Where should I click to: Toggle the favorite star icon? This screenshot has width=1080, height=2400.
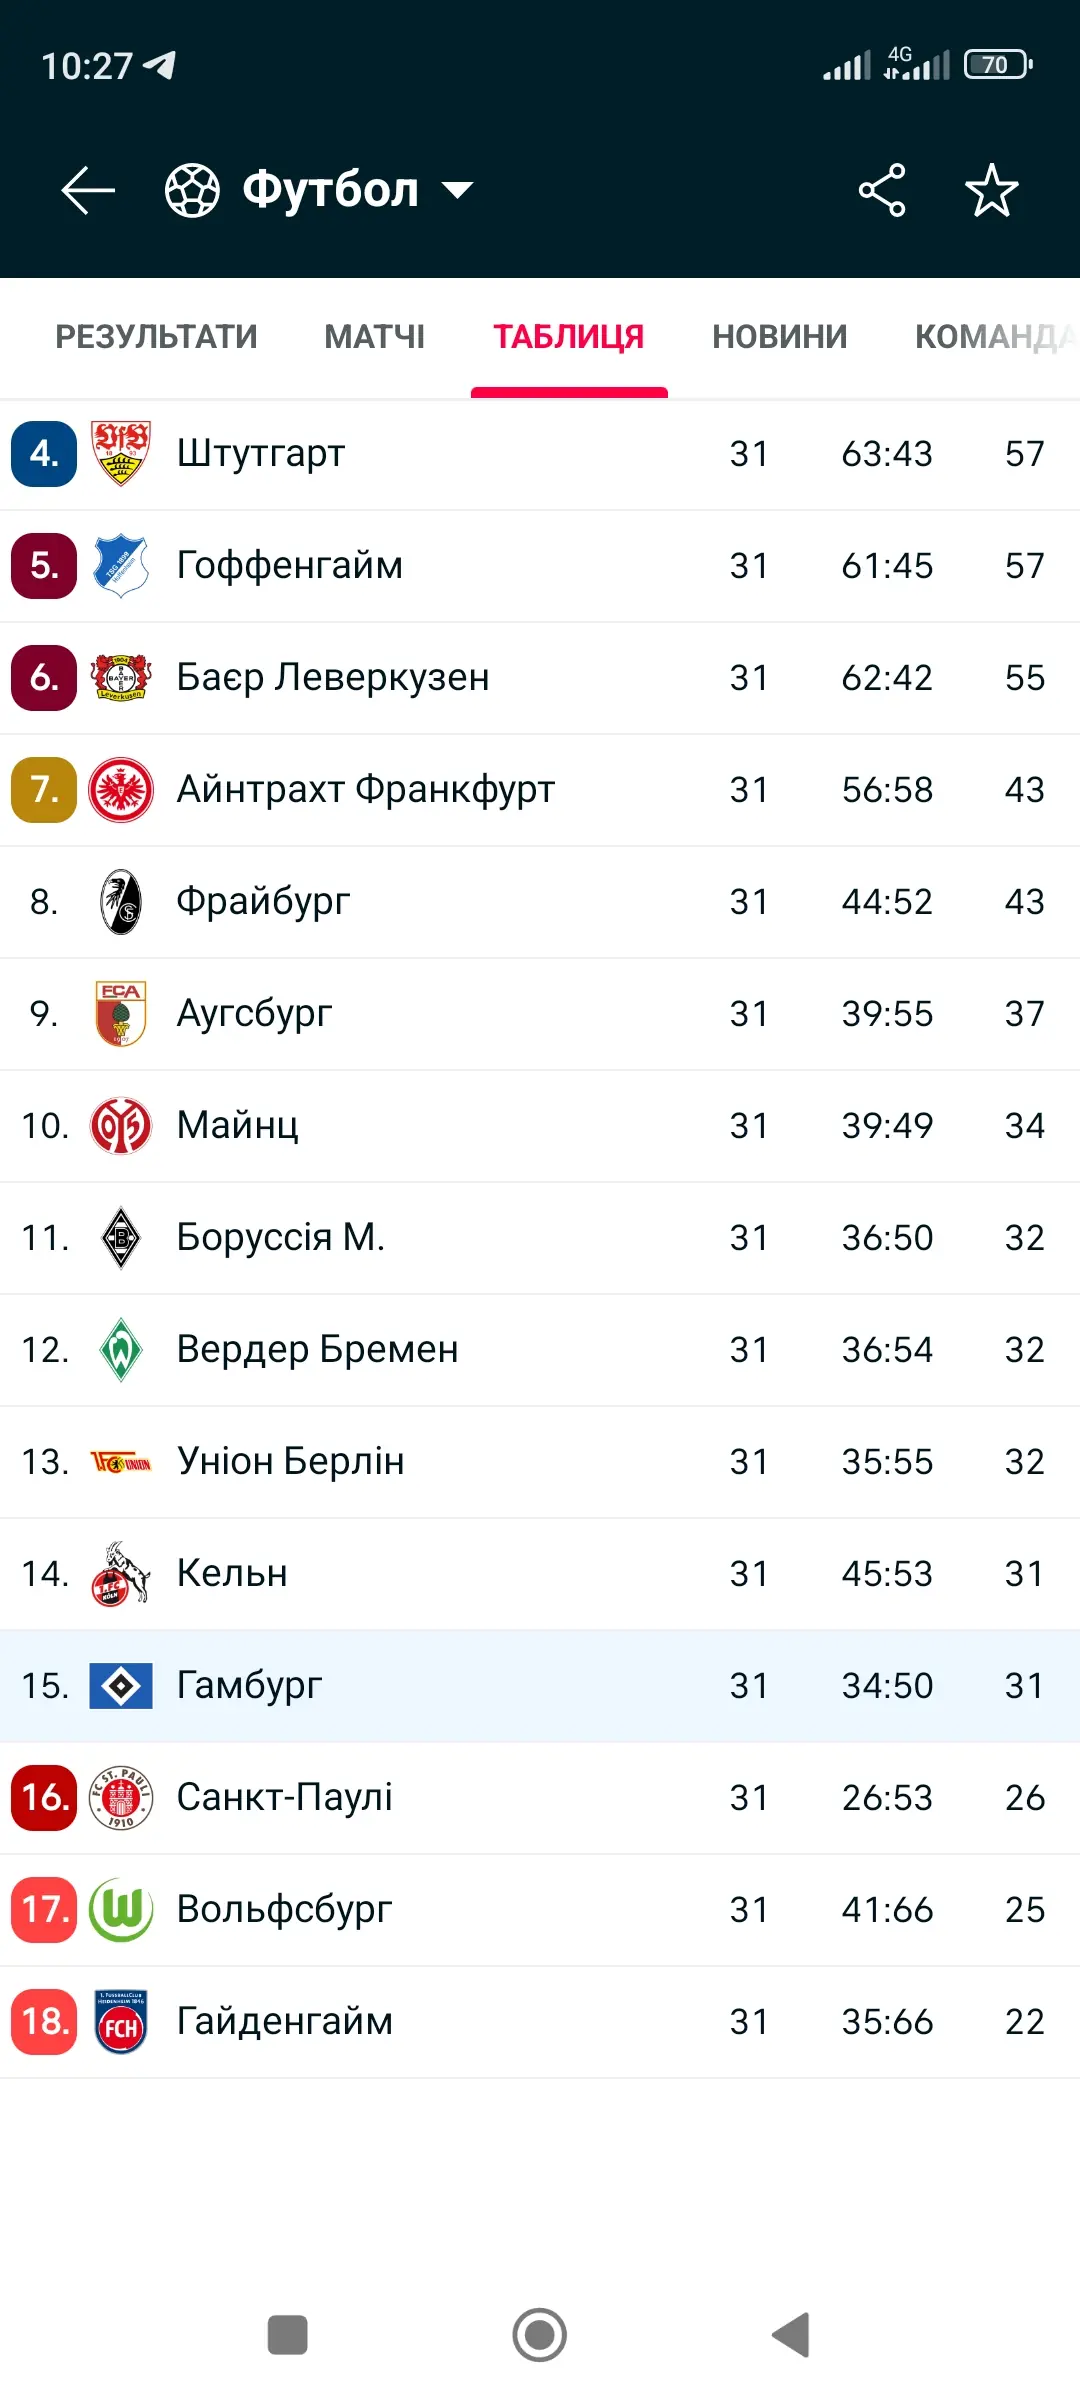coord(991,190)
